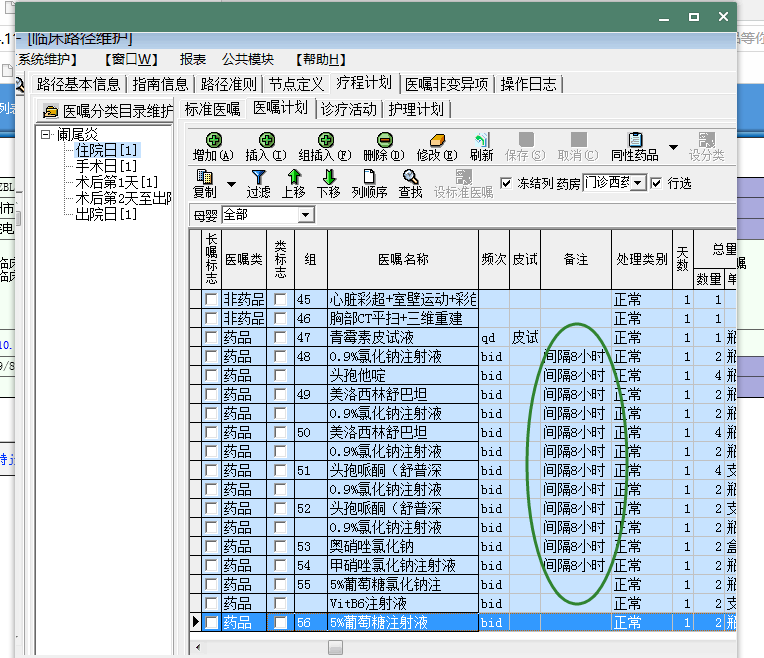Toggle the 冻结列 checkbox
Screen dimensions: 764x658
pyautogui.click(x=506, y=183)
